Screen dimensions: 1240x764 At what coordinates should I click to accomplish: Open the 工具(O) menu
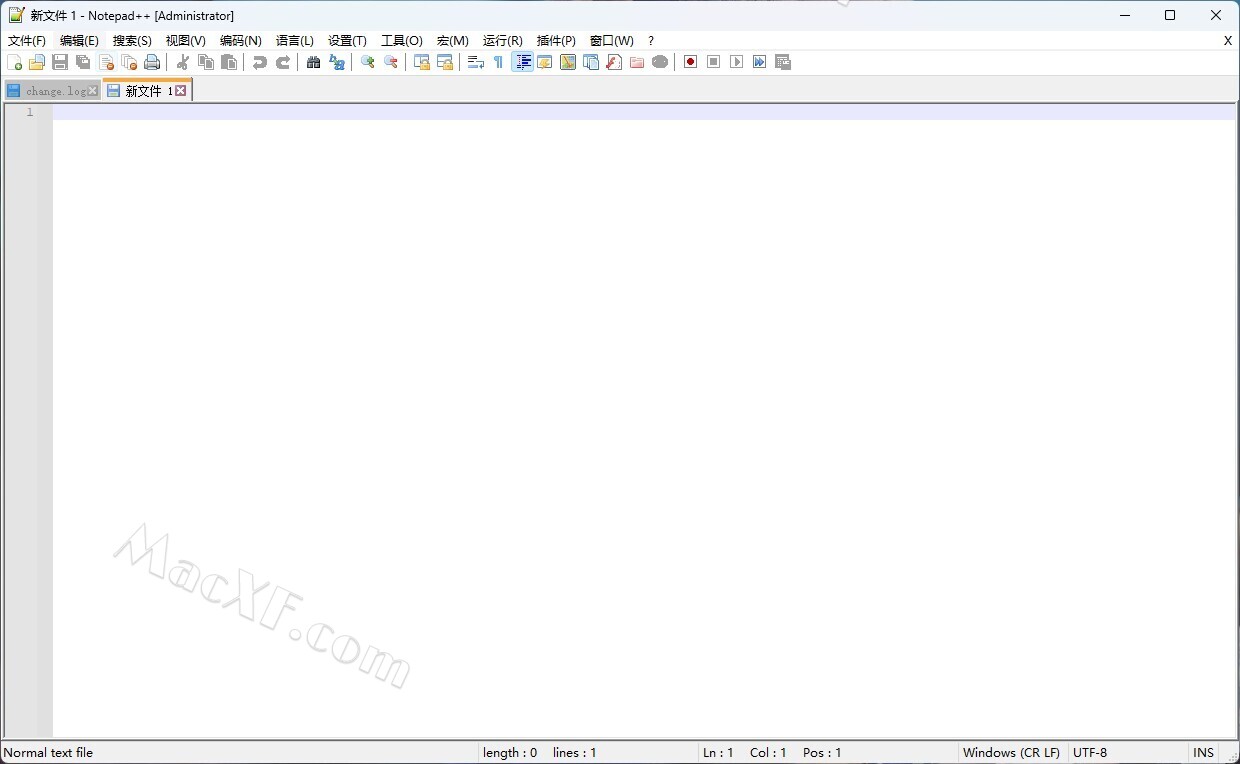point(402,41)
